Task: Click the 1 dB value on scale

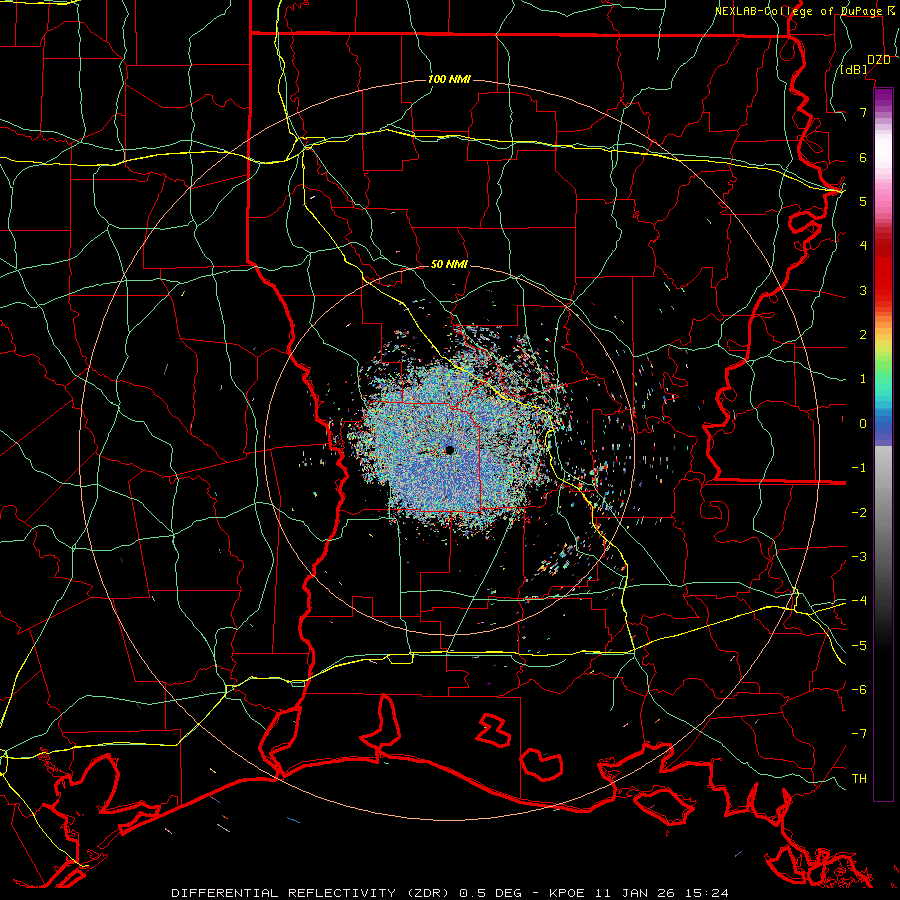Action: coord(863,379)
